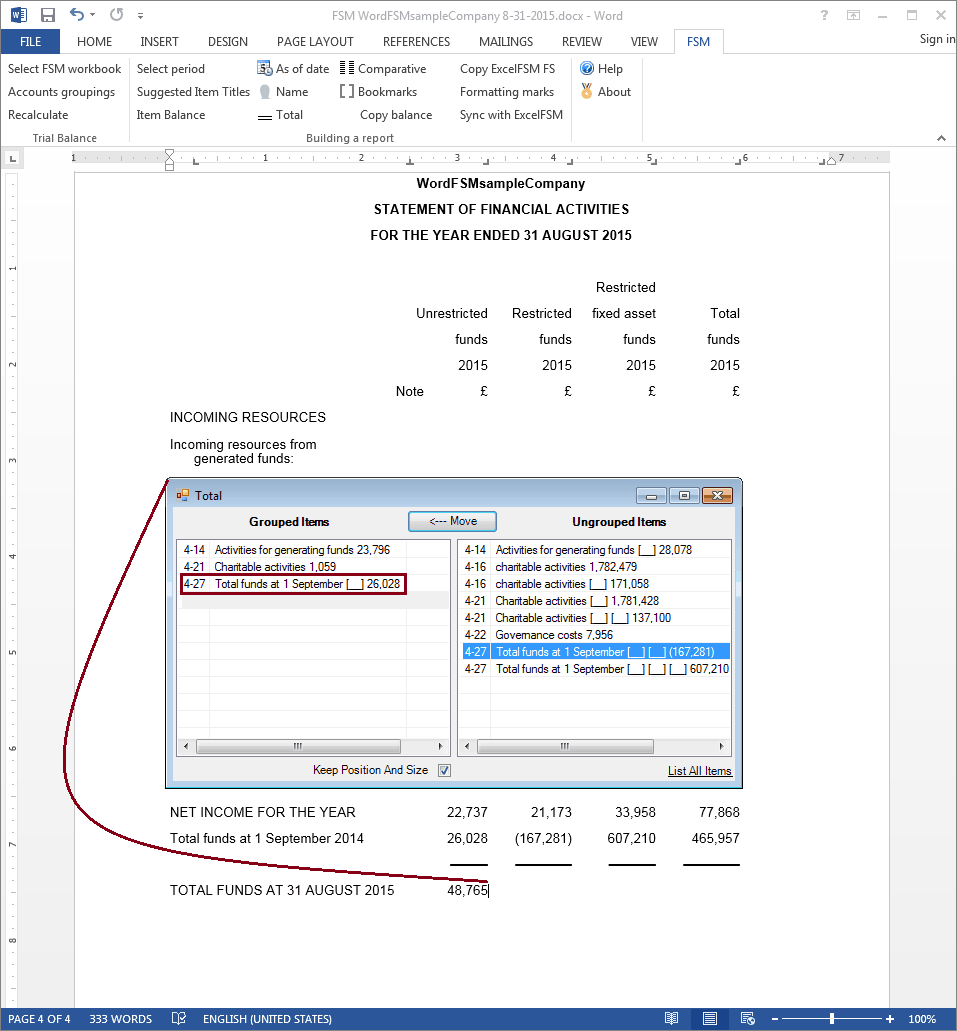
Task: Click the As of date icon
Action: 264,68
